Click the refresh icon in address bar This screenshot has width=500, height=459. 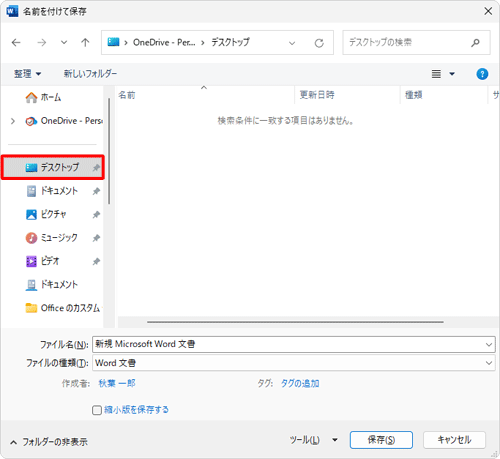(319, 43)
